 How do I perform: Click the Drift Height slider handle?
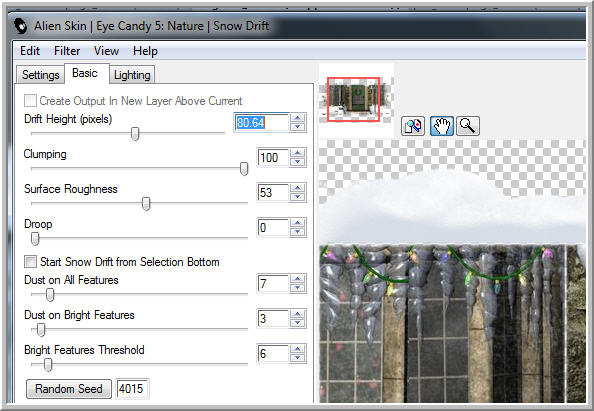135,134
